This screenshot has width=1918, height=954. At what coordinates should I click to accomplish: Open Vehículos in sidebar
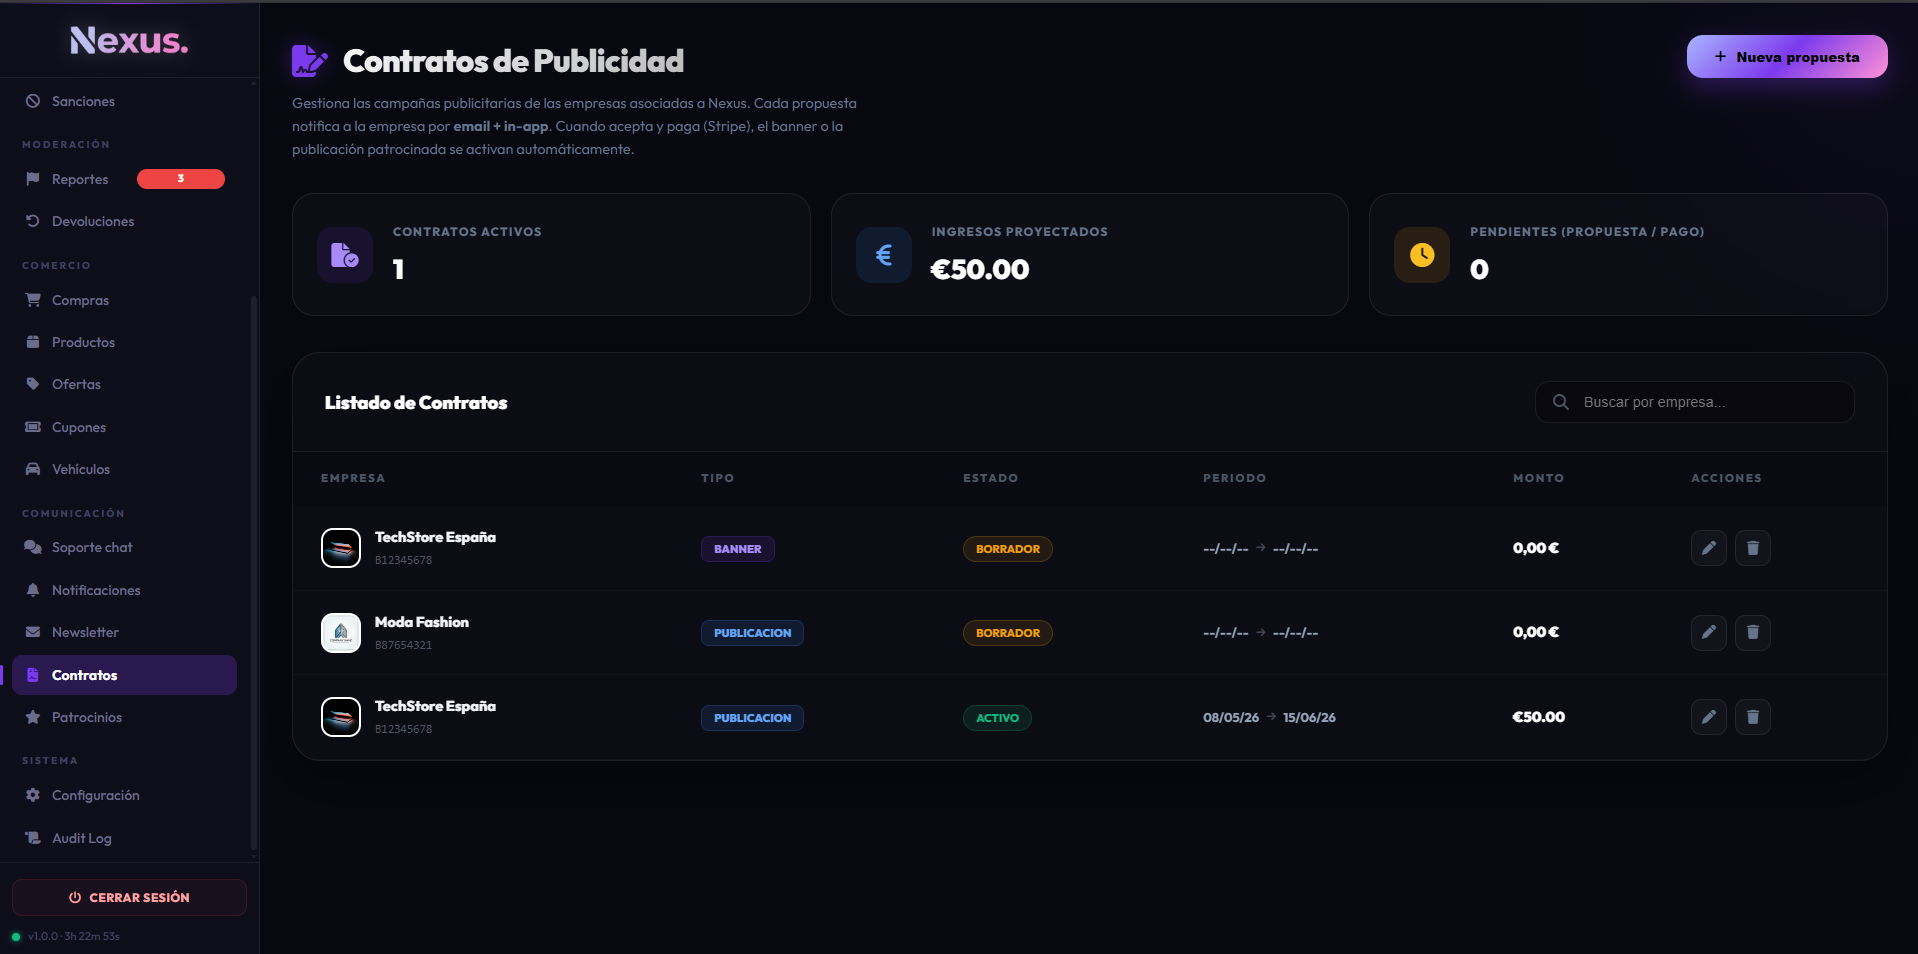pyautogui.click(x=124, y=469)
